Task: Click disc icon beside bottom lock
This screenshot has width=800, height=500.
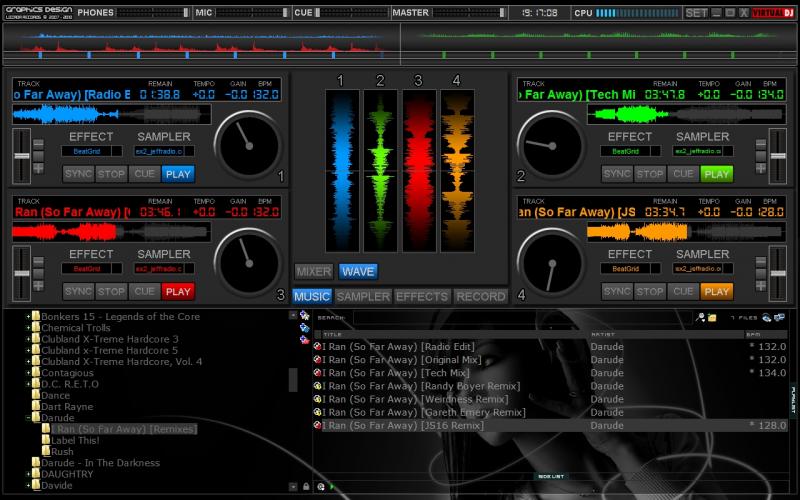Action: [320, 487]
